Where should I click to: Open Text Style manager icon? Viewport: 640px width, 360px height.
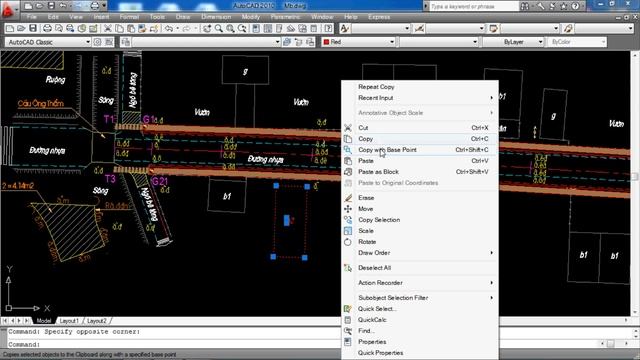[344, 28]
